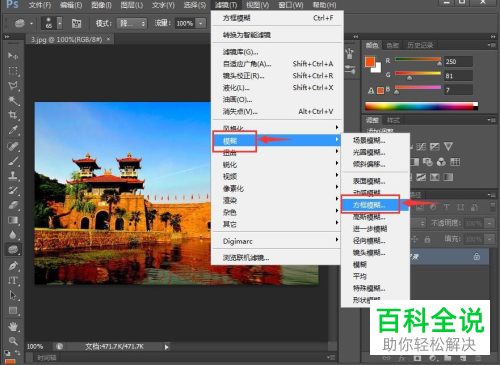Add a Vibrance adjustment (triangle icon)
This screenshot has height=365, width=500.
[448, 146]
